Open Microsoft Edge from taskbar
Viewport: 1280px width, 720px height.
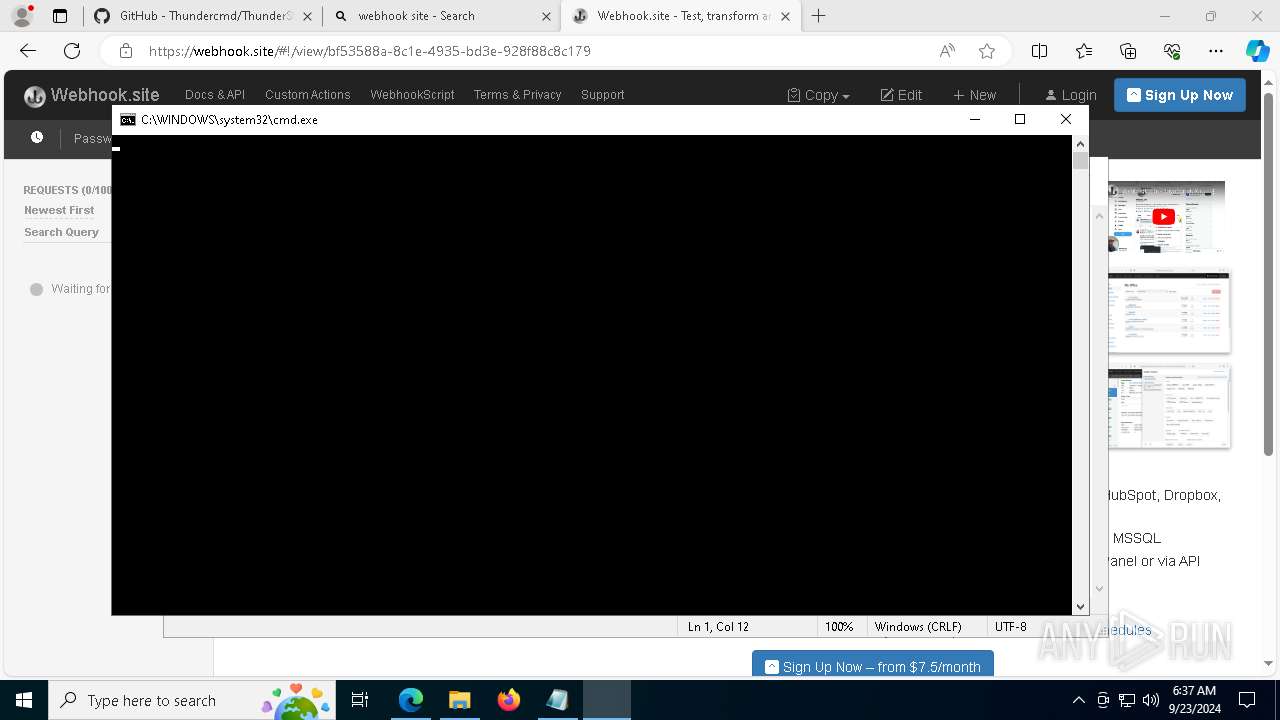click(410, 700)
